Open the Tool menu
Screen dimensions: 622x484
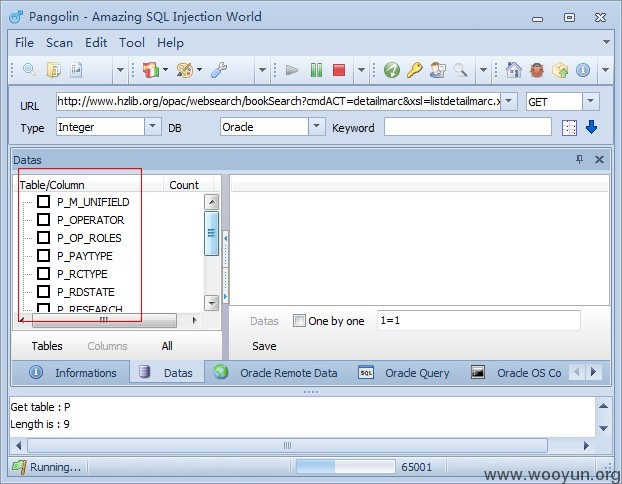132,42
